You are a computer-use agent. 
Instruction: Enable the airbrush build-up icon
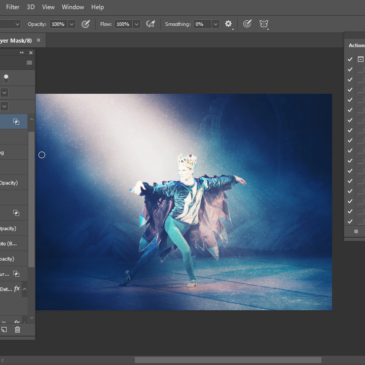tap(151, 24)
